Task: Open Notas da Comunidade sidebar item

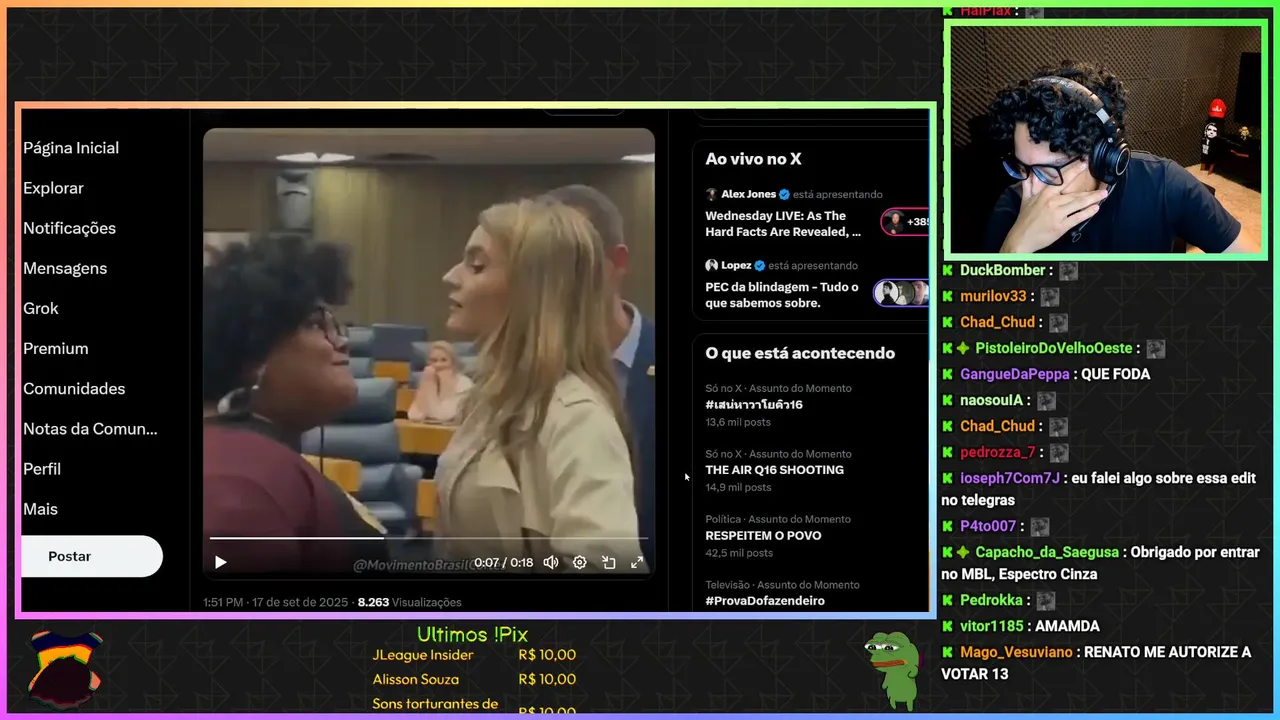Action: coord(90,429)
